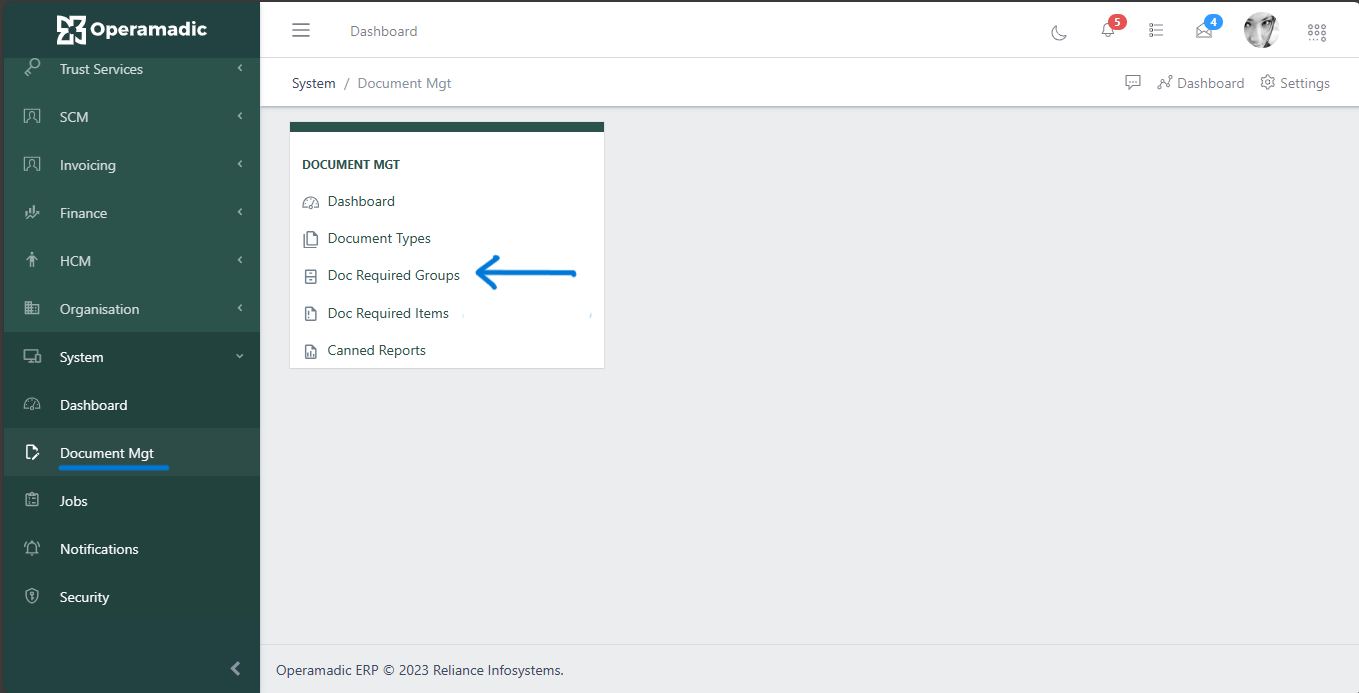Open the task list icon in header
Viewport: 1359px width, 693px height.
pos(1156,30)
